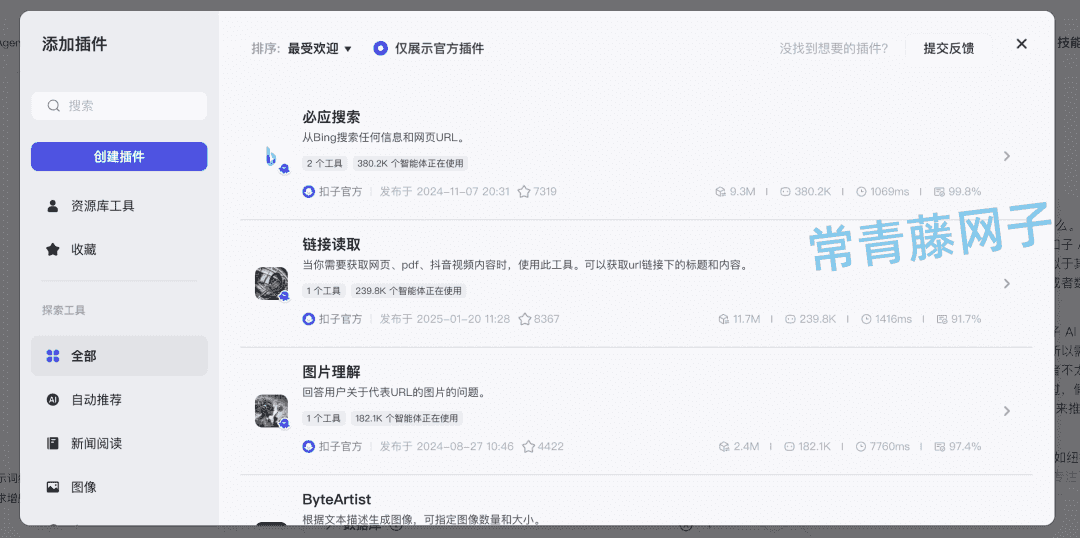Screen dimensions: 1080x538
Task: Close the 添加插件 dialog
Action: click(1021, 44)
